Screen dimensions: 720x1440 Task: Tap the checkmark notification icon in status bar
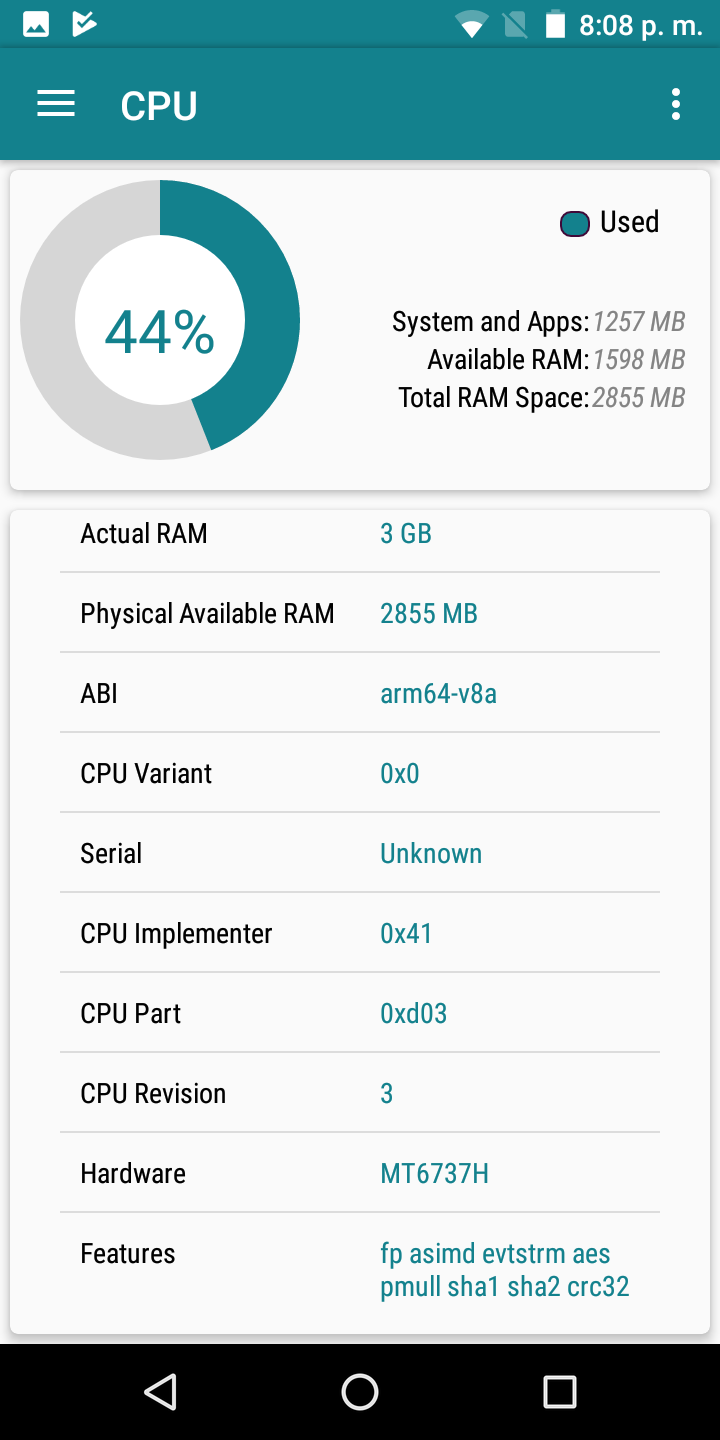click(85, 24)
